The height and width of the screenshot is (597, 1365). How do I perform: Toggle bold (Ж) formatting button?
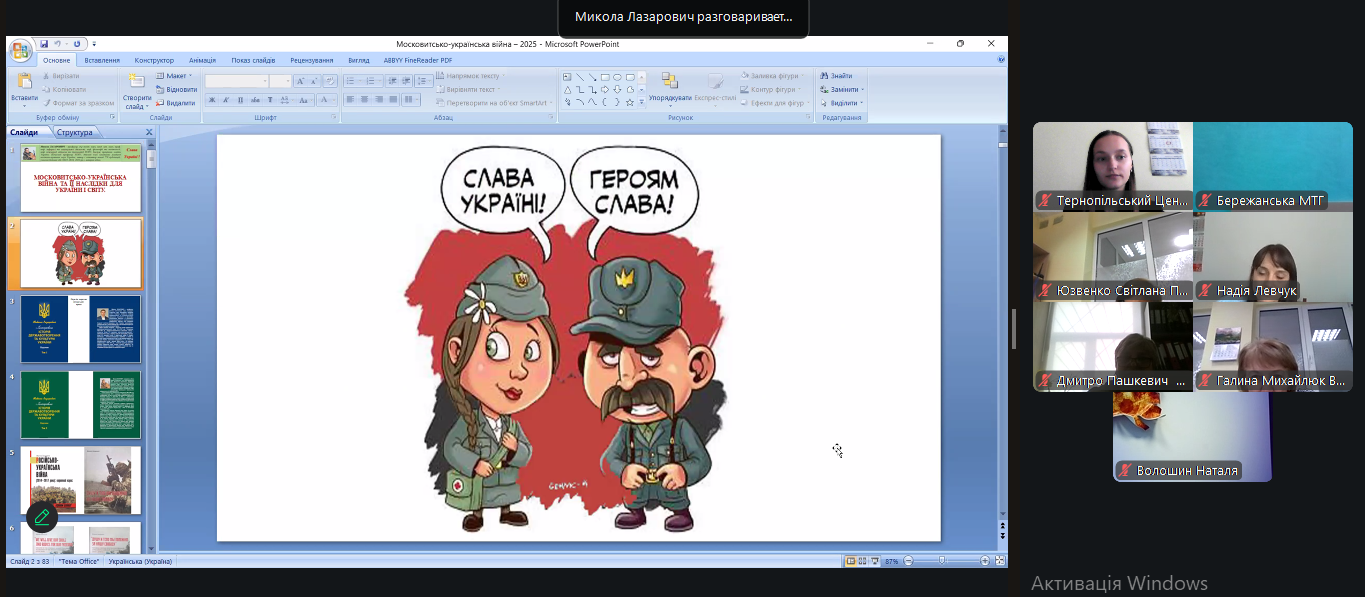[213, 100]
